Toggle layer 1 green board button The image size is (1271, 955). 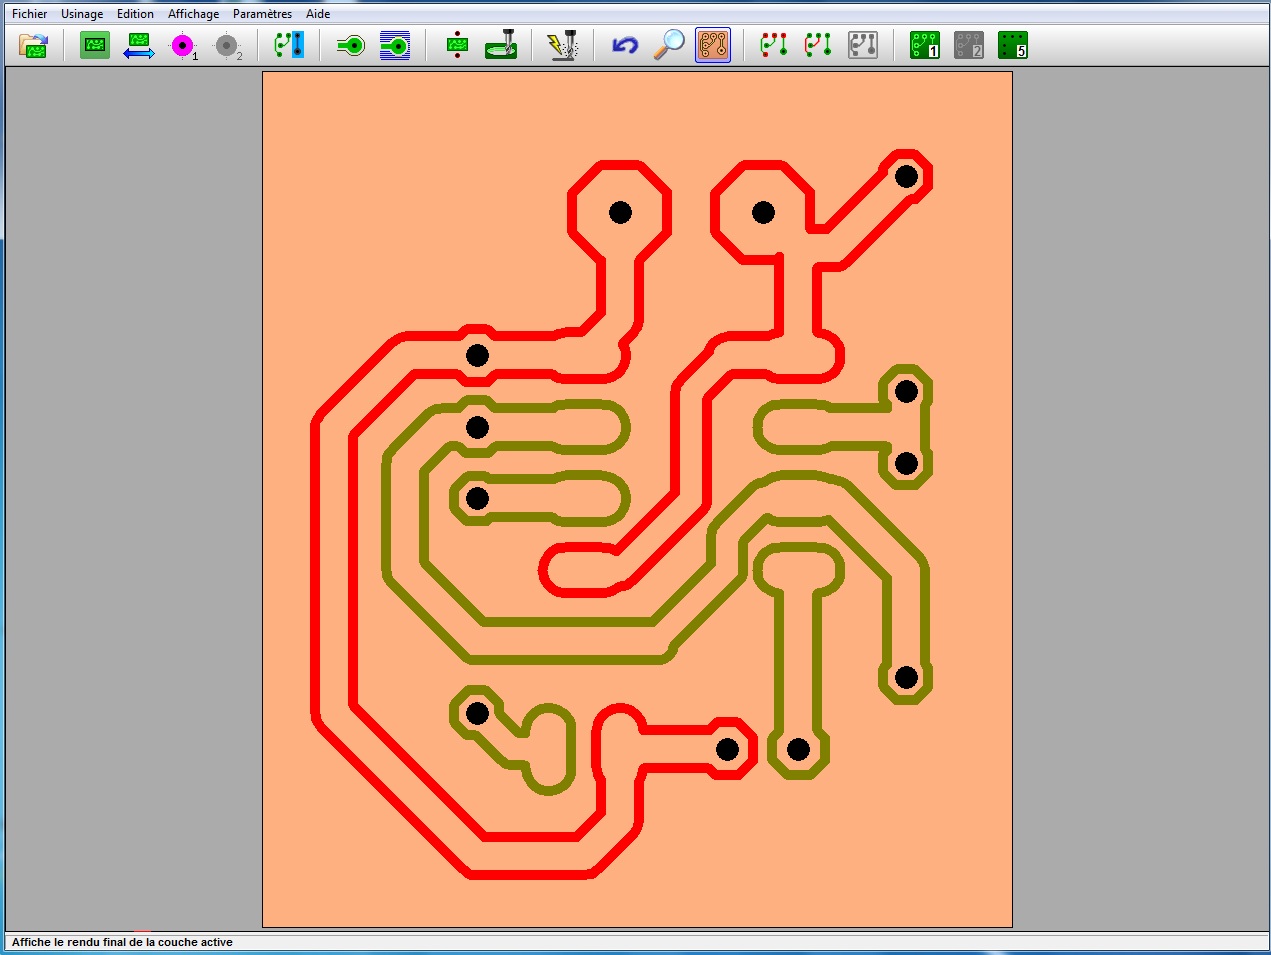click(925, 46)
